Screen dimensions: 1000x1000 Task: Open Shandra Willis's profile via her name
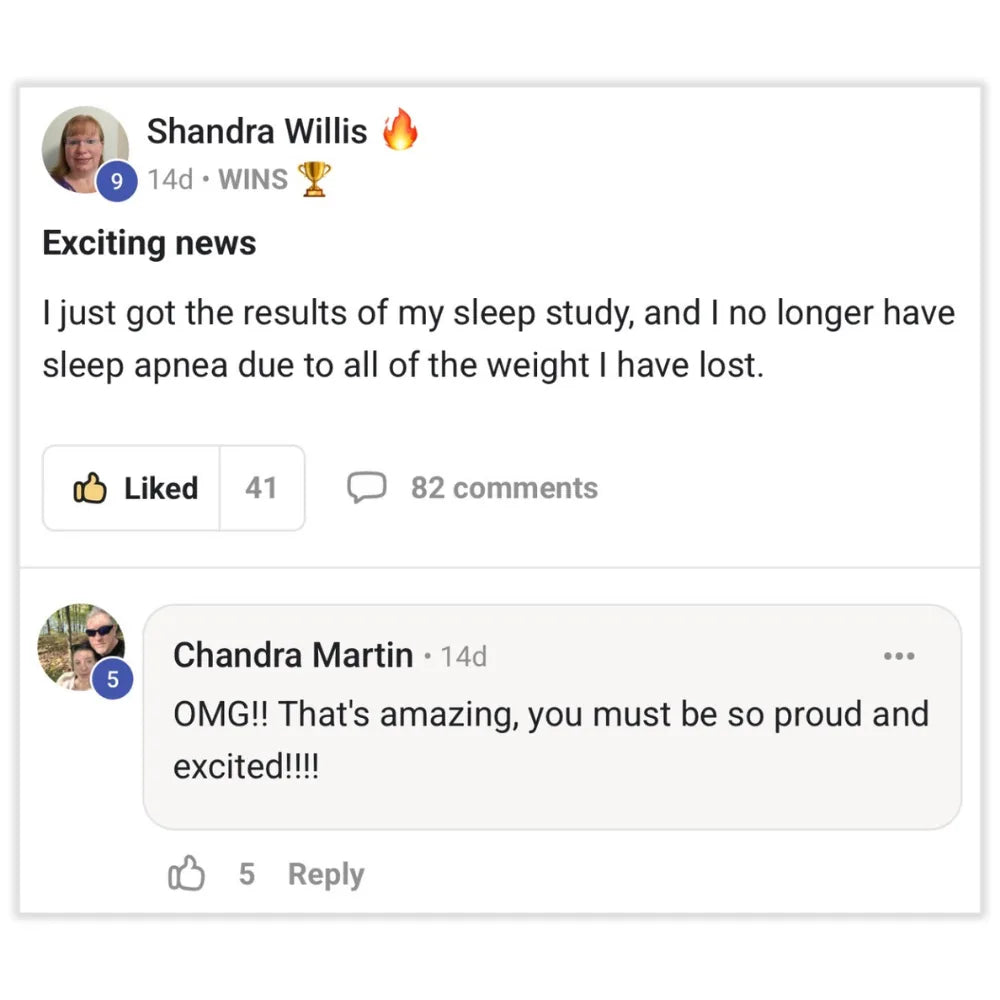click(257, 131)
